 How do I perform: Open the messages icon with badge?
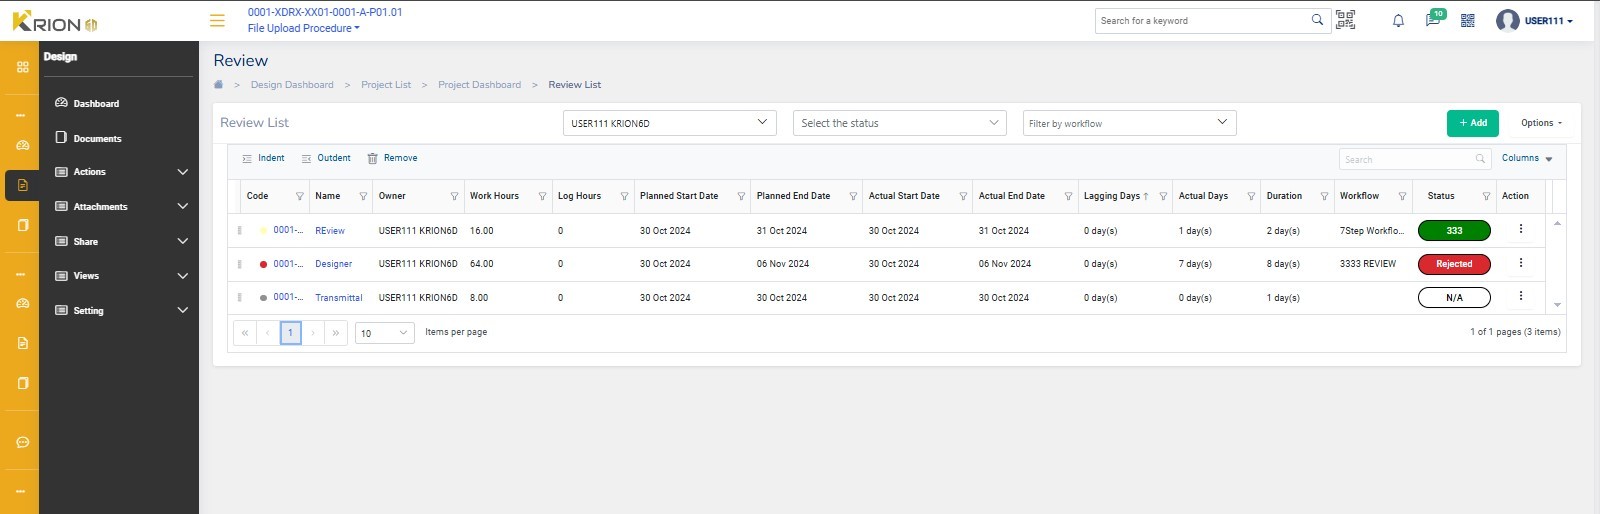pos(1432,21)
